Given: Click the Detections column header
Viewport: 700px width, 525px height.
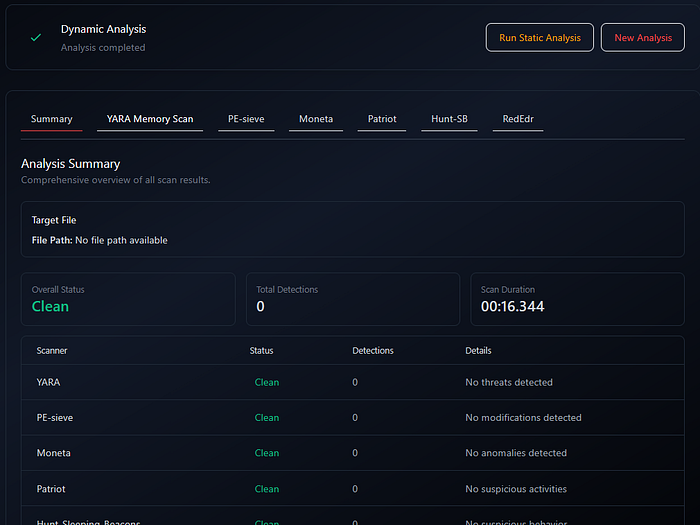Looking at the screenshot, I should tap(373, 351).
